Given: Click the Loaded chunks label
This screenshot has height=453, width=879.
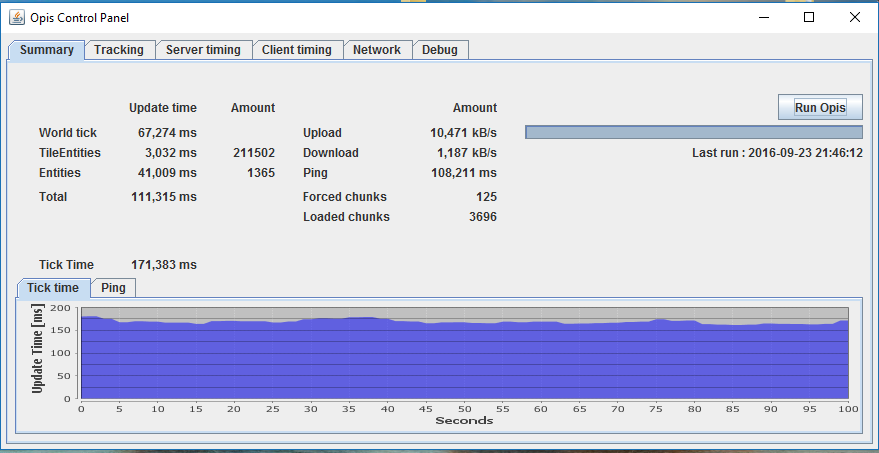Looking at the screenshot, I should 346,217.
